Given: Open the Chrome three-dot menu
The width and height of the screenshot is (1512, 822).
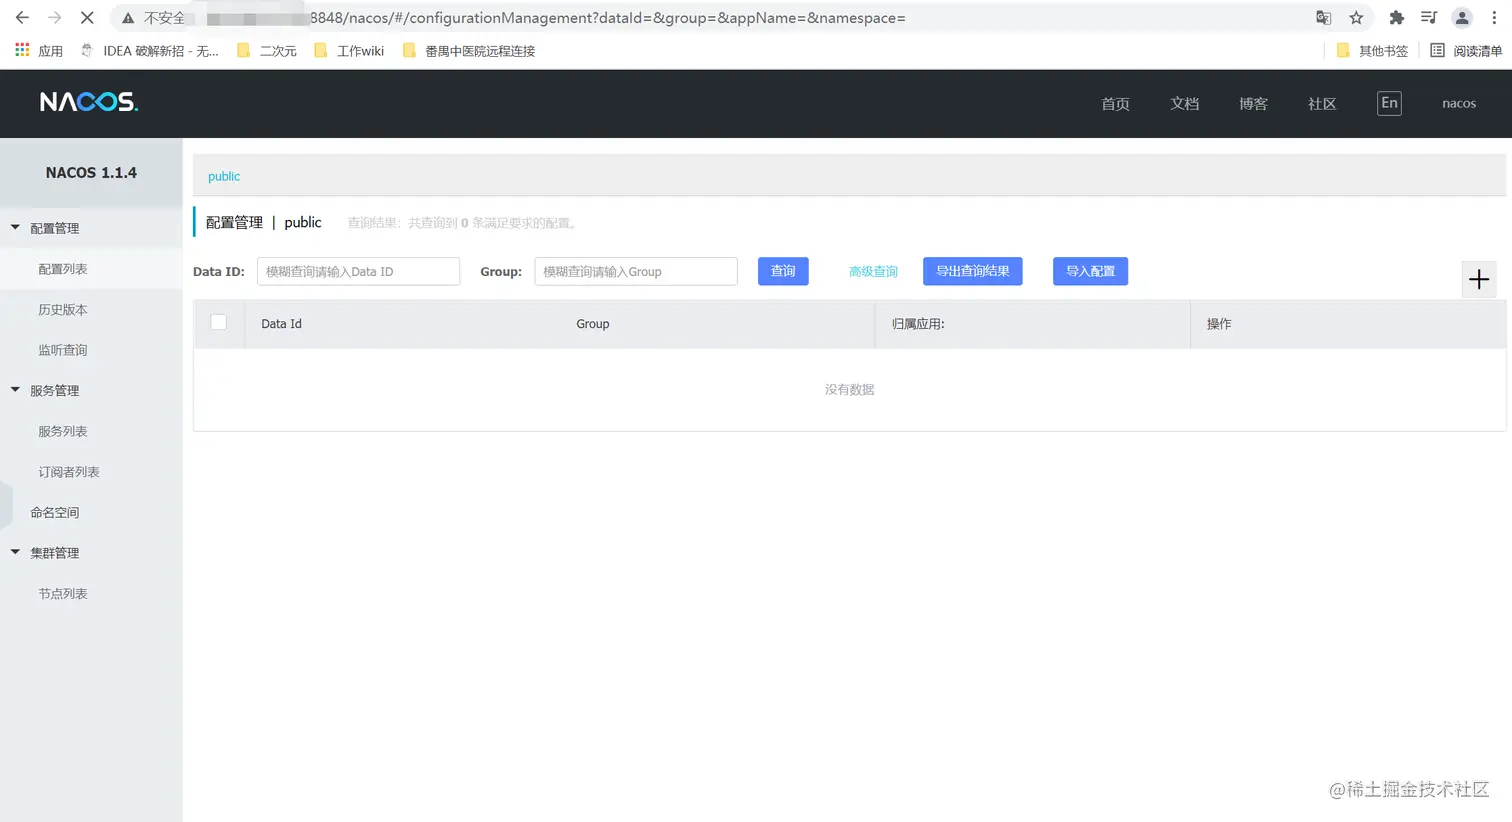Looking at the screenshot, I should click(x=1494, y=18).
